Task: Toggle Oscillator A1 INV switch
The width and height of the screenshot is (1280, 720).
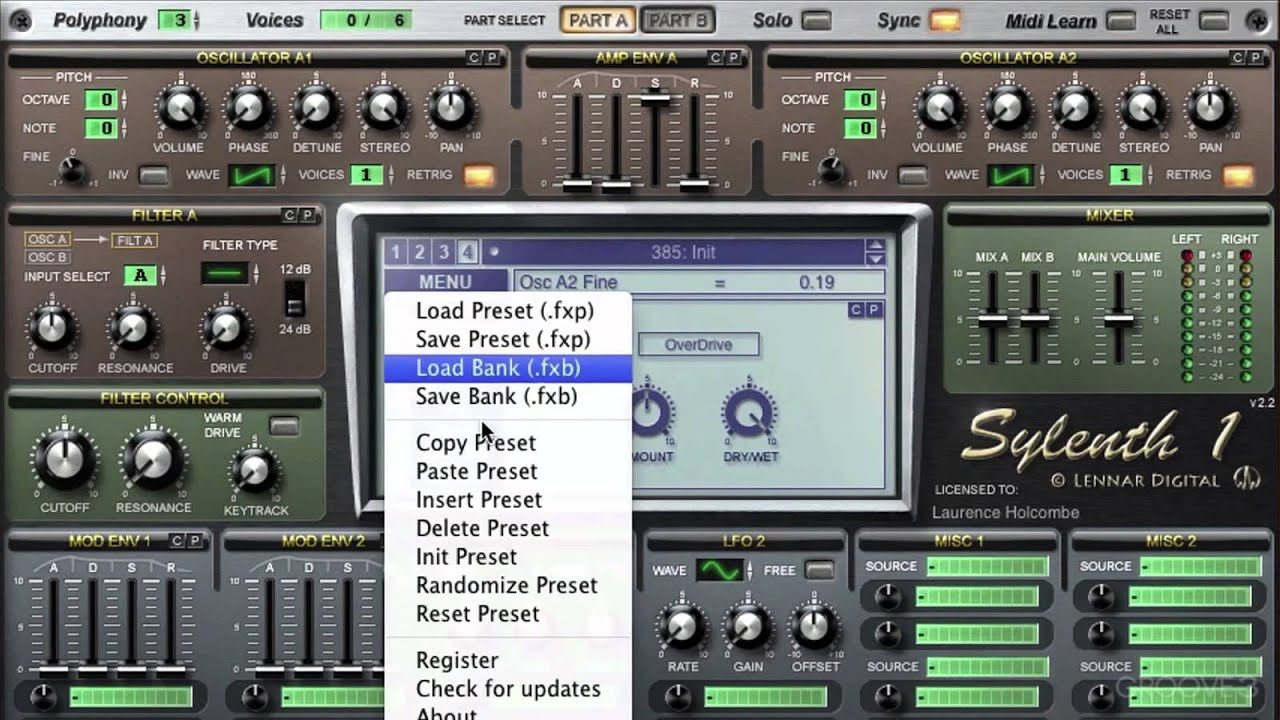Action: 153,175
